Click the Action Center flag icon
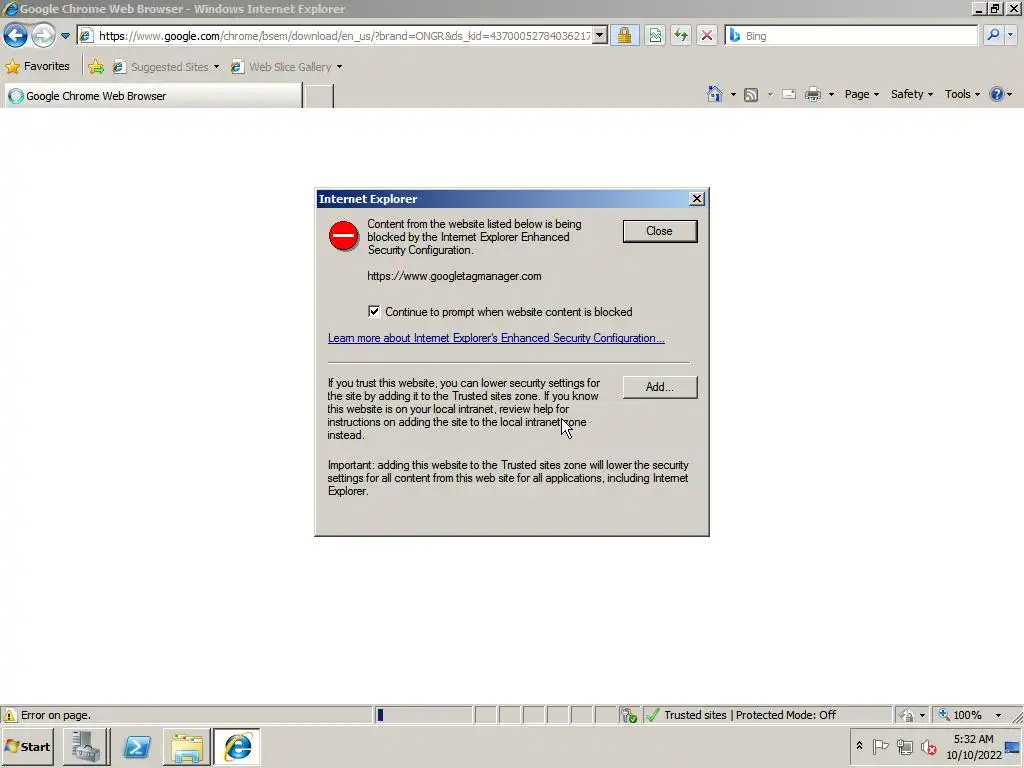 pyautogui.click(x=880, y=746)
